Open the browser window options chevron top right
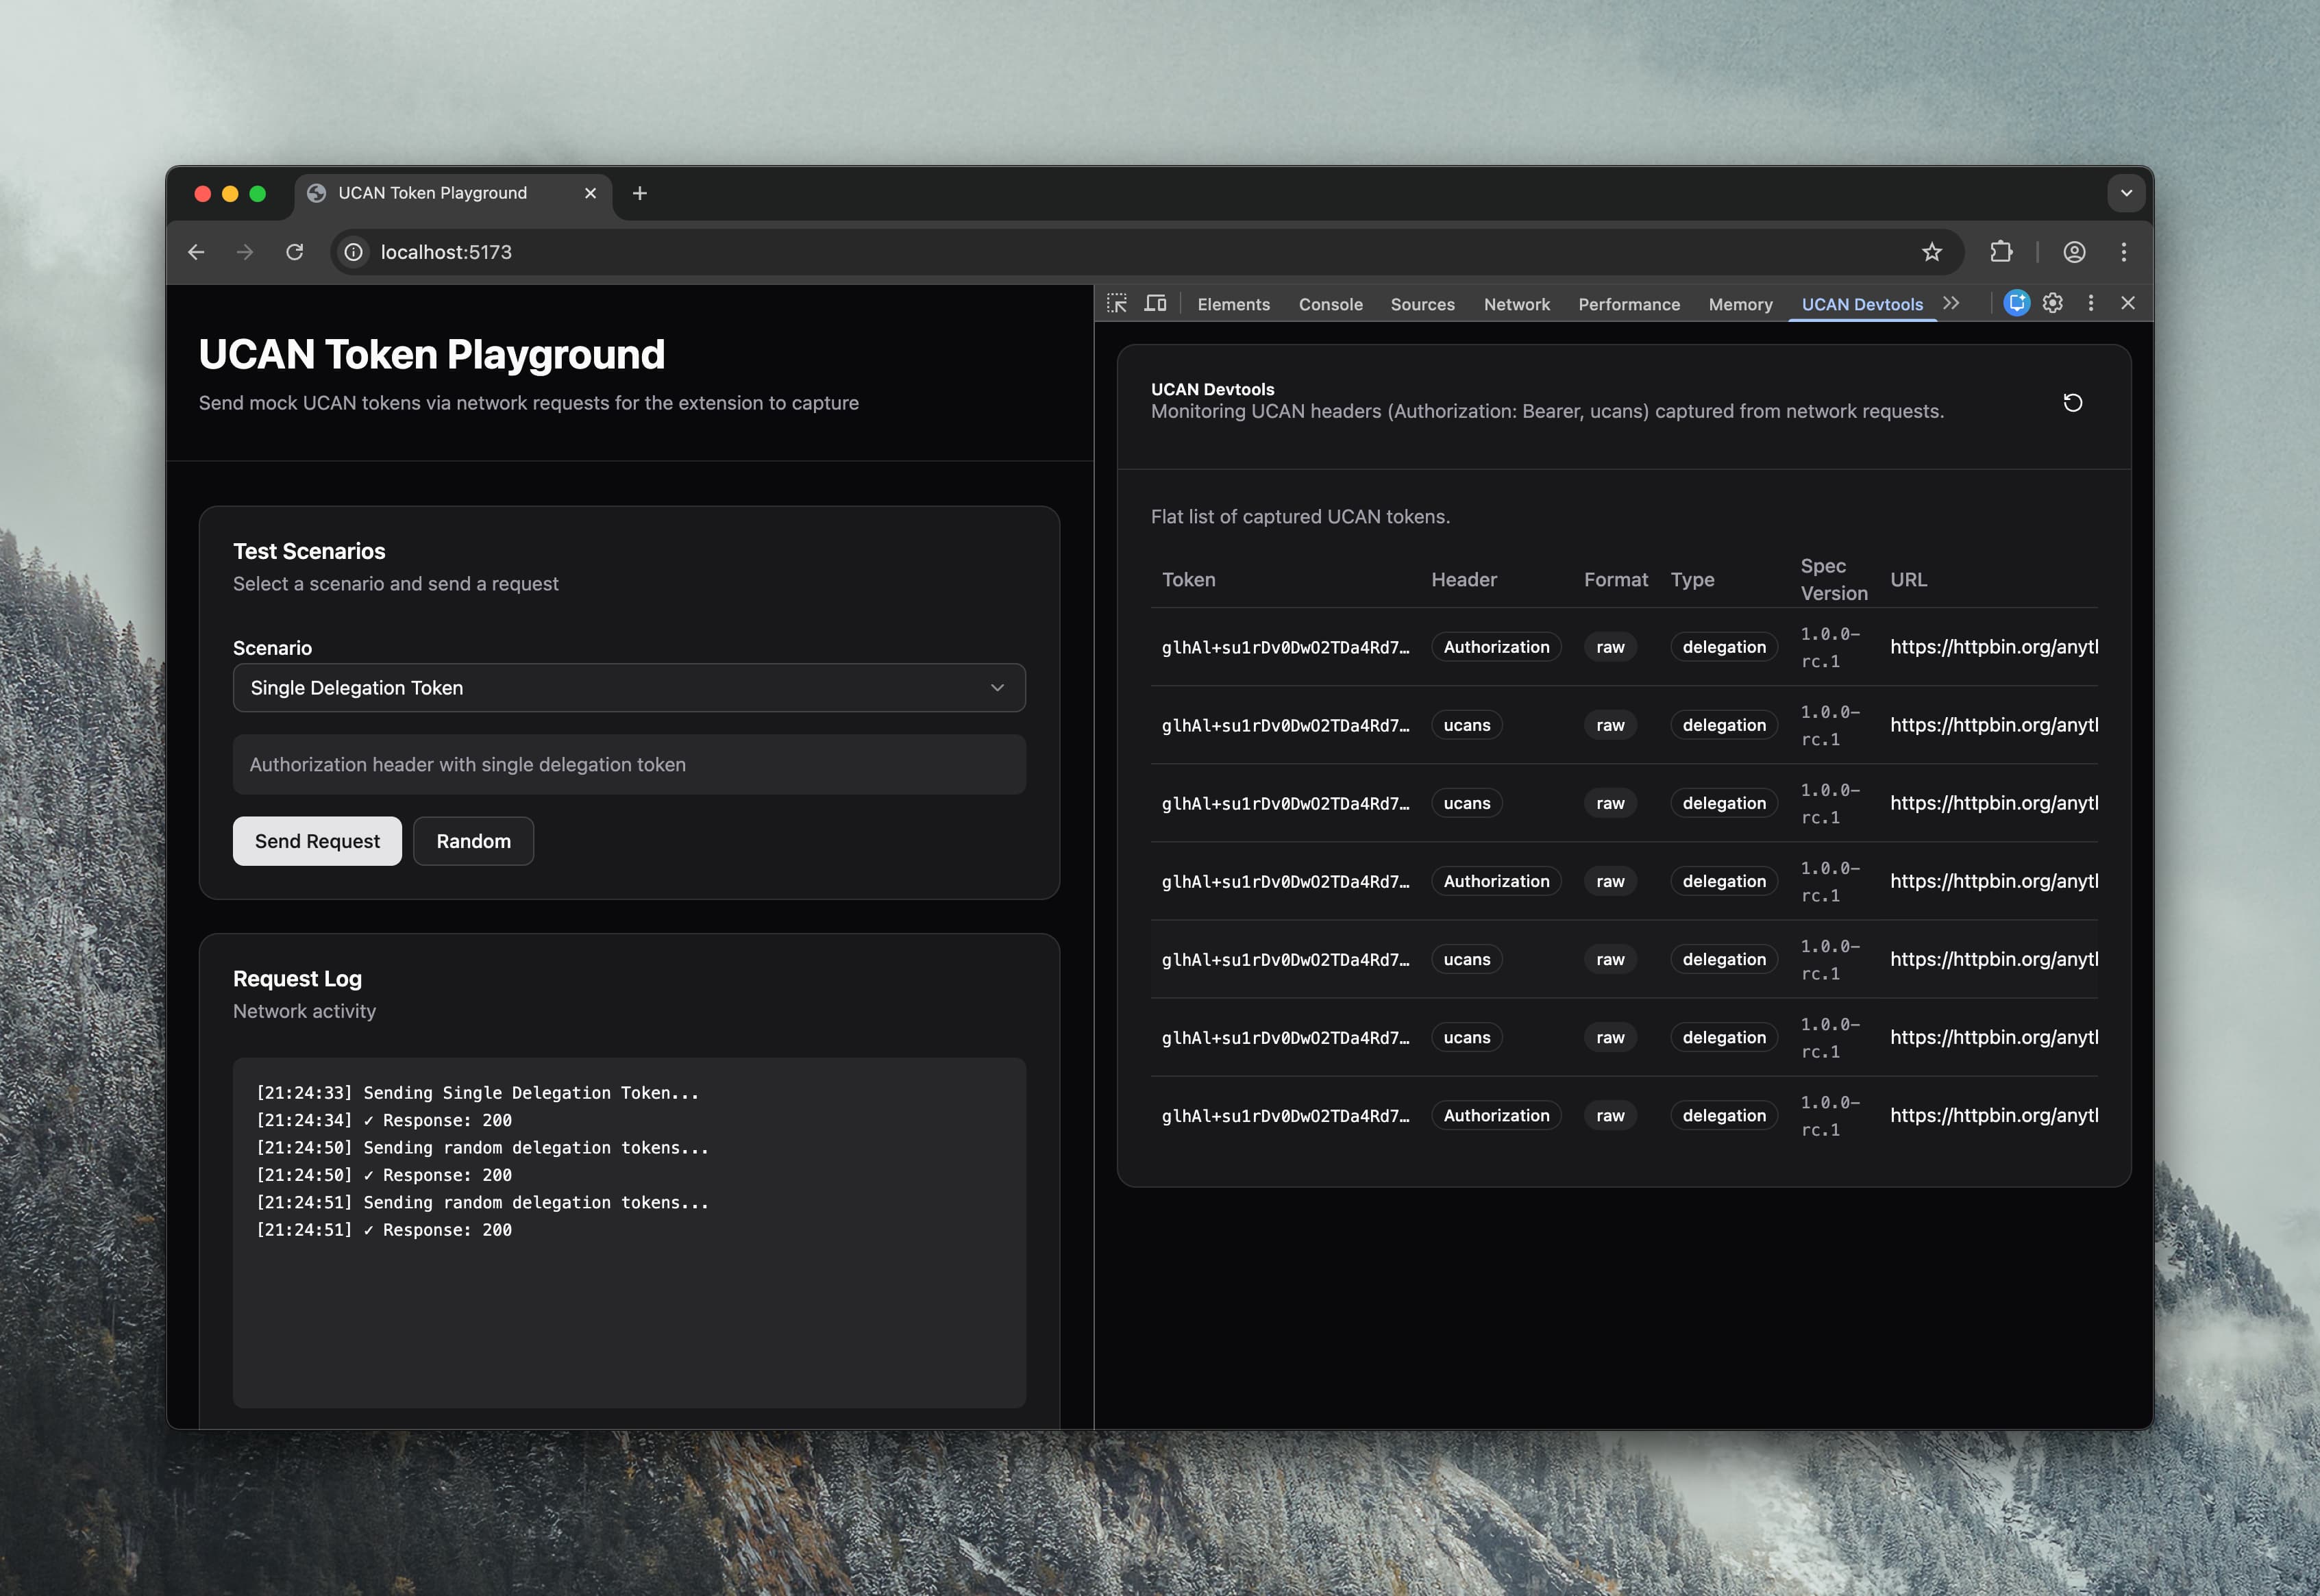This screenshot has width=2320, height=1596. (2126, 193)
